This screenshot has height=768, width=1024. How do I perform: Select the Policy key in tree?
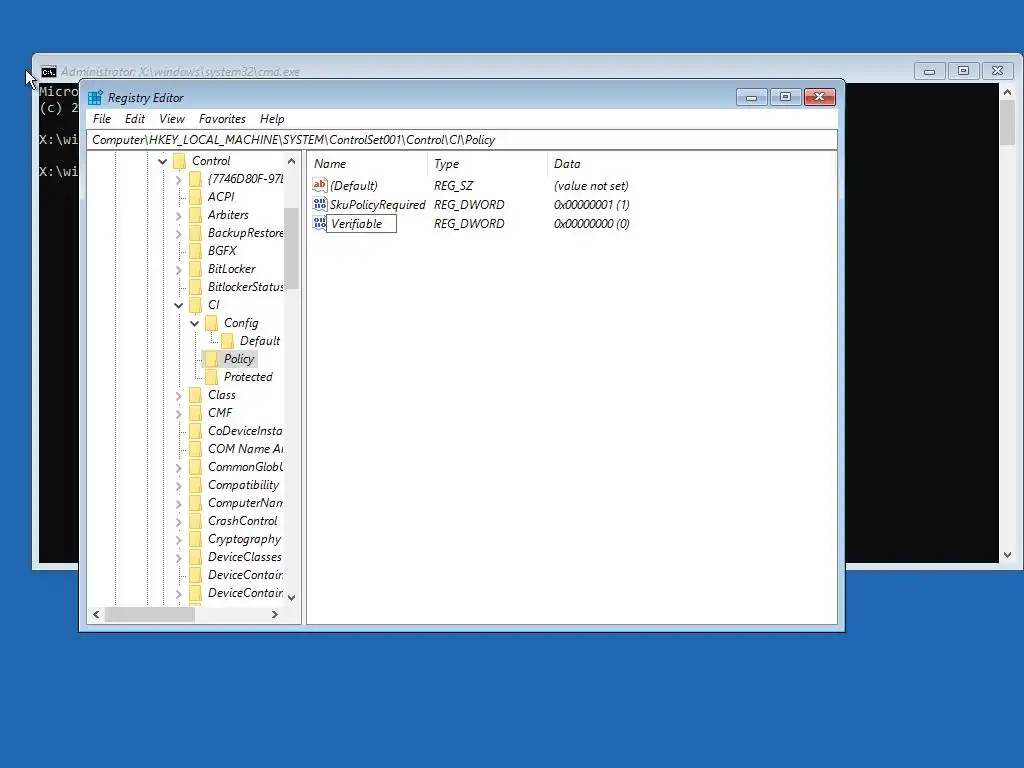pyautogui.click(x=238, y=359)
